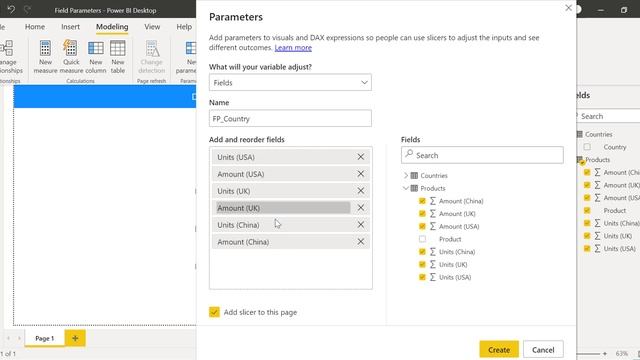This screenshot has width=640, height=360.
Task: Uncheck Units (China) in dialog fields
Action: [x=422, y=252]
